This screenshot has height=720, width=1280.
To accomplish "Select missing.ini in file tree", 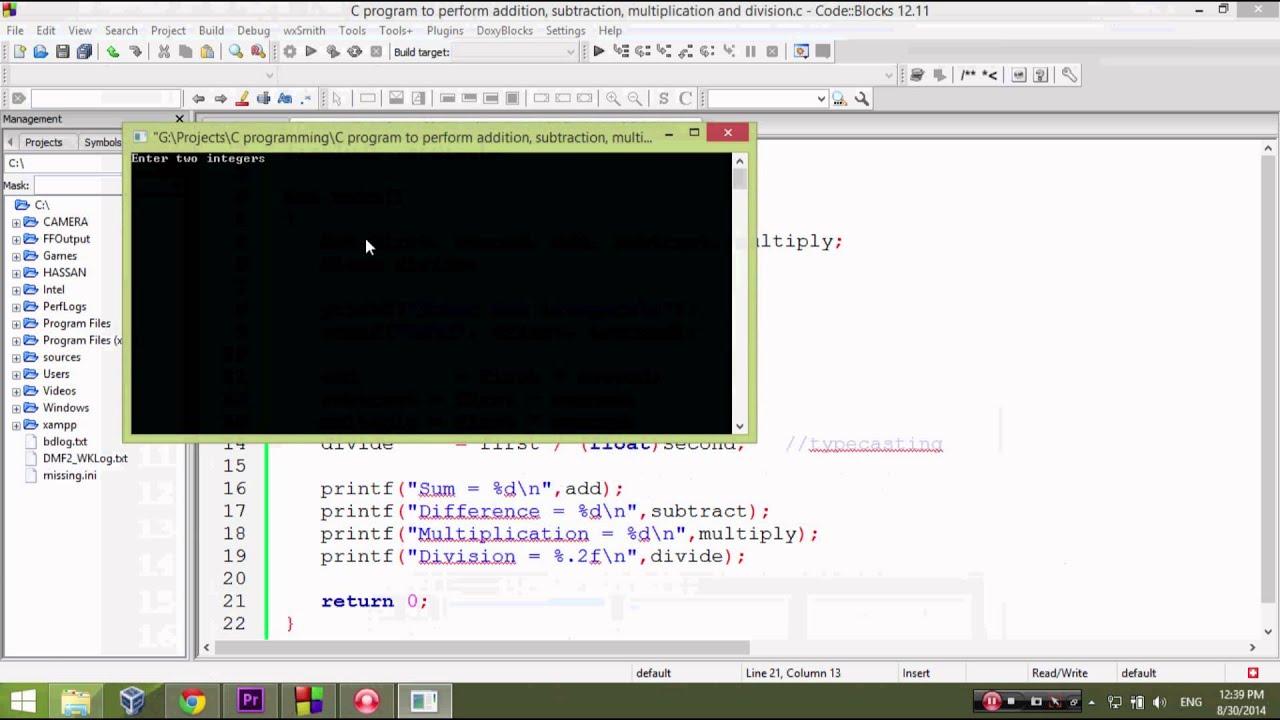I will click(x=69, y=475).
